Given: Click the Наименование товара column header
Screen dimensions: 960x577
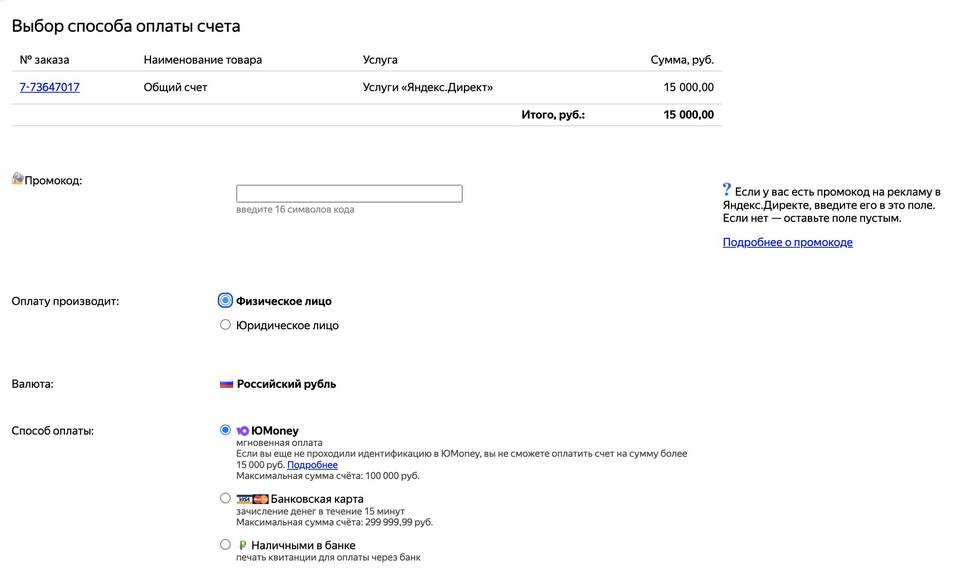Looking at the screenshot, I should coord(202,60).
